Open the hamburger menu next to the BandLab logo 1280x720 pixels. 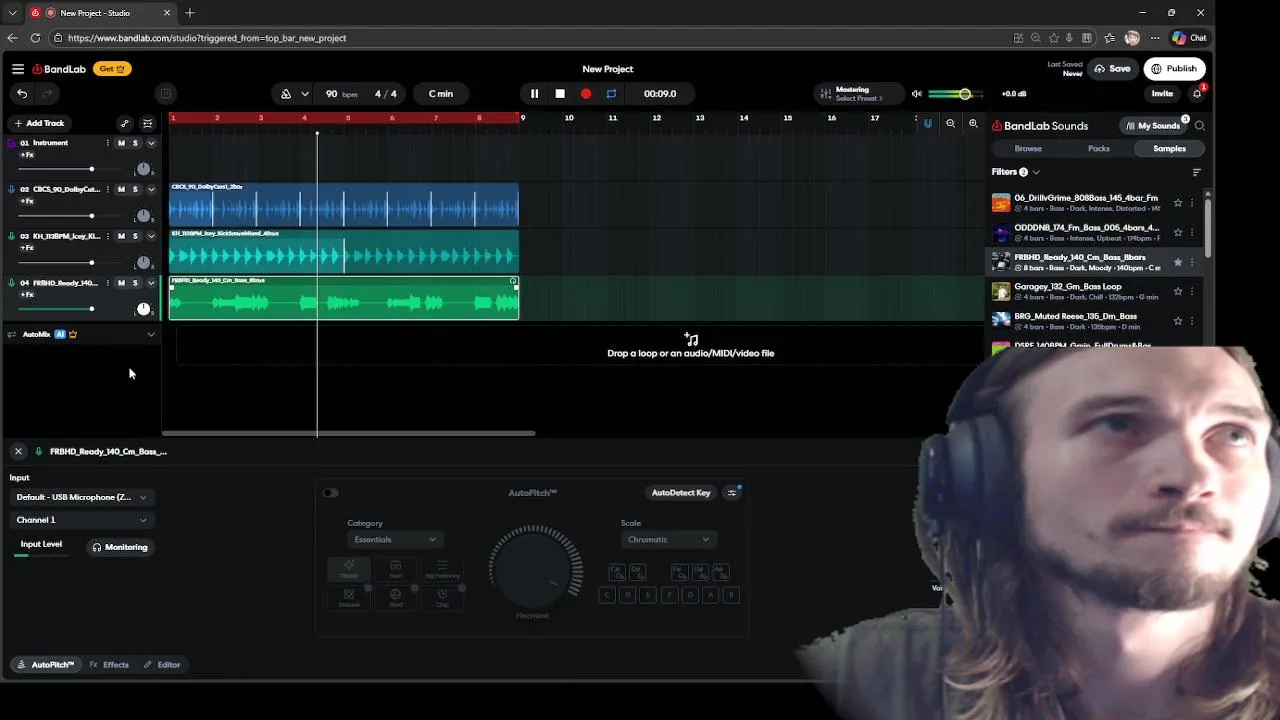[18, 69]
